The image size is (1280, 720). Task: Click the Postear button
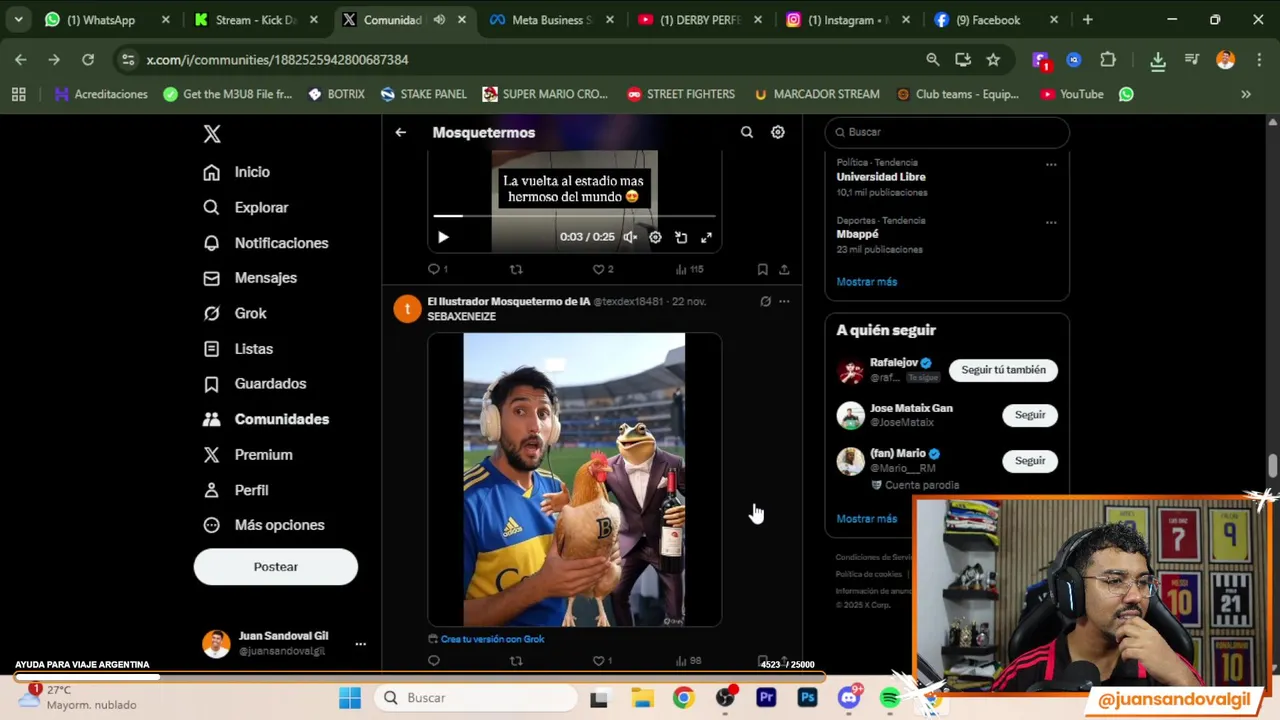275,567
